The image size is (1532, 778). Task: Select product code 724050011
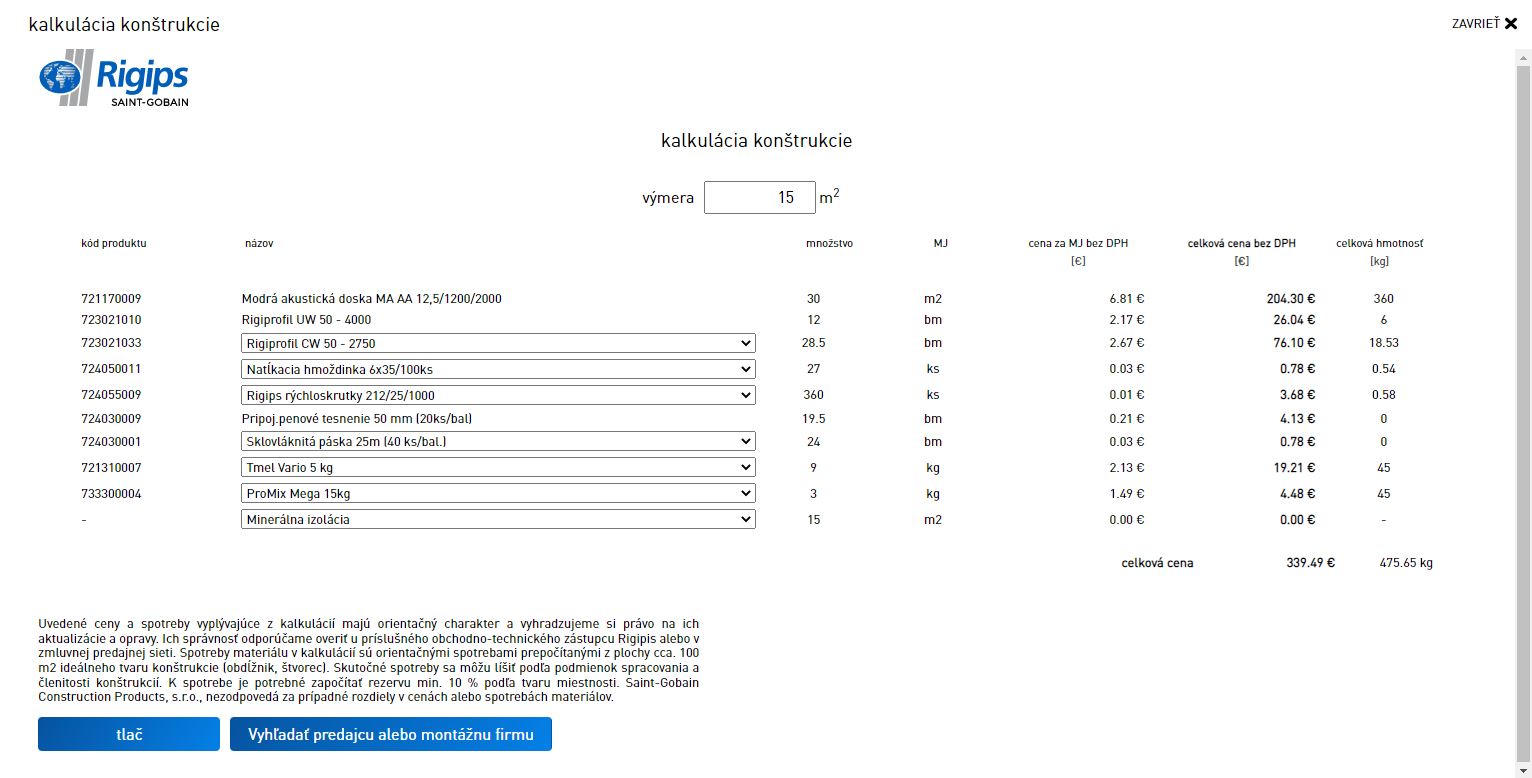coord(111,369)
